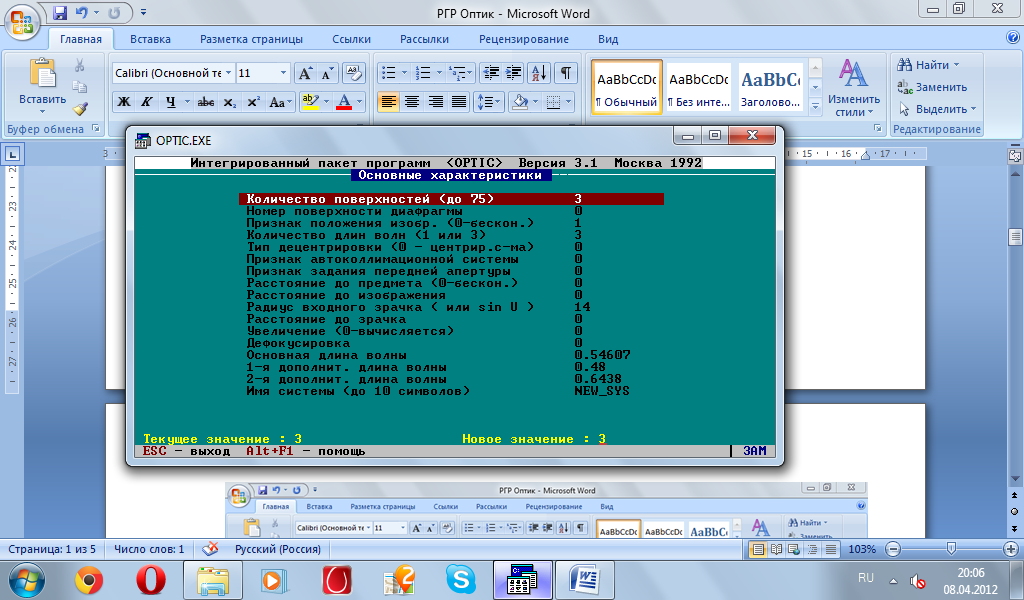Apply shading fill color bucket
The width and height of the screenshot is (1024, 600).
pos(520,102)
